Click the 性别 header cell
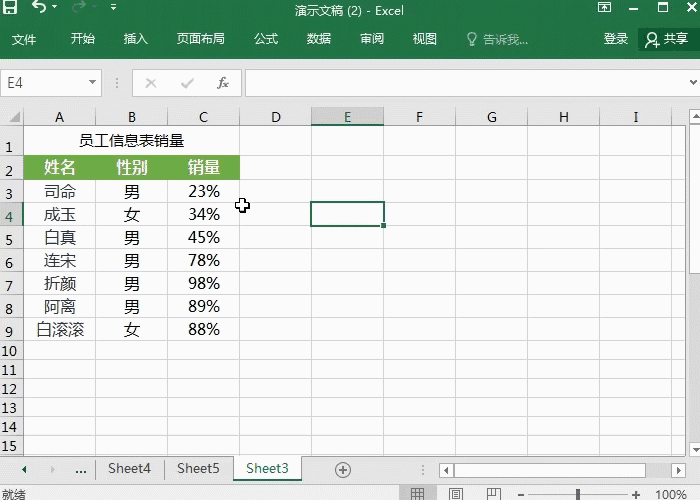 [x=131, y=167]
